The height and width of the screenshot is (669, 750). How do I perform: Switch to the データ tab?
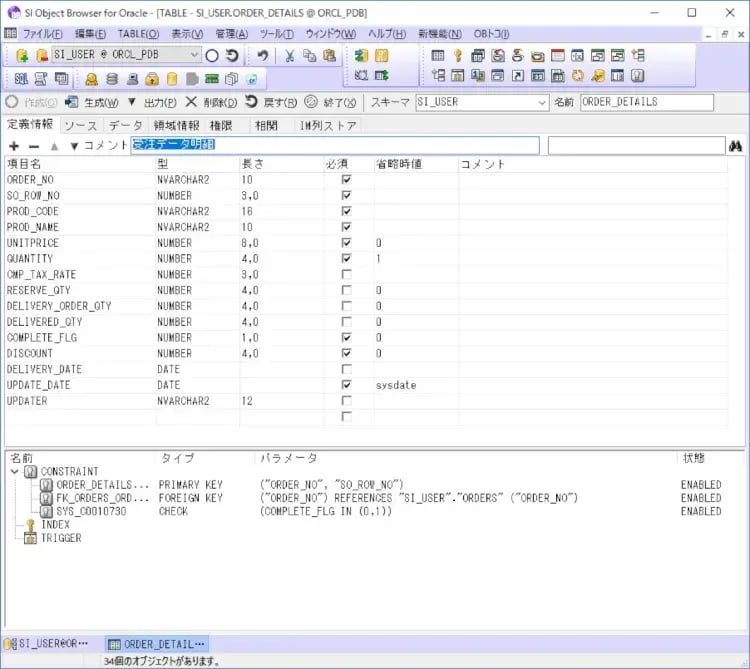[x=125, y=125]
